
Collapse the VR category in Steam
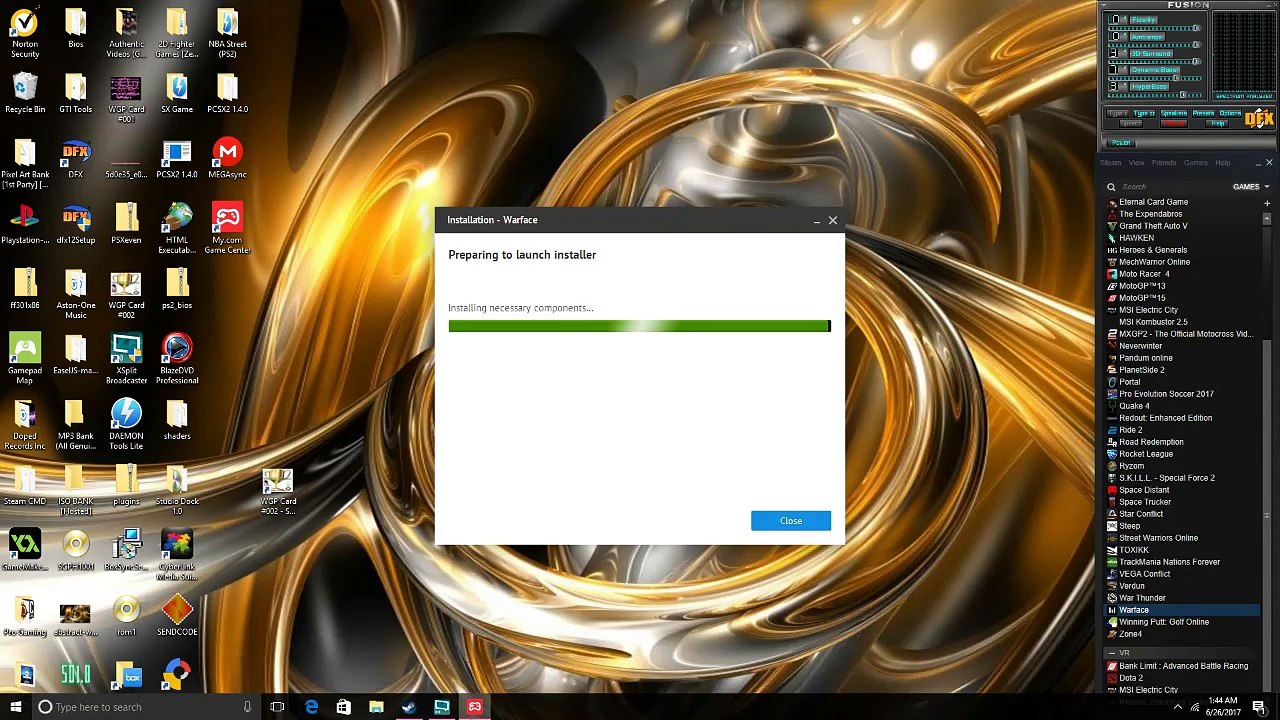1111,653
